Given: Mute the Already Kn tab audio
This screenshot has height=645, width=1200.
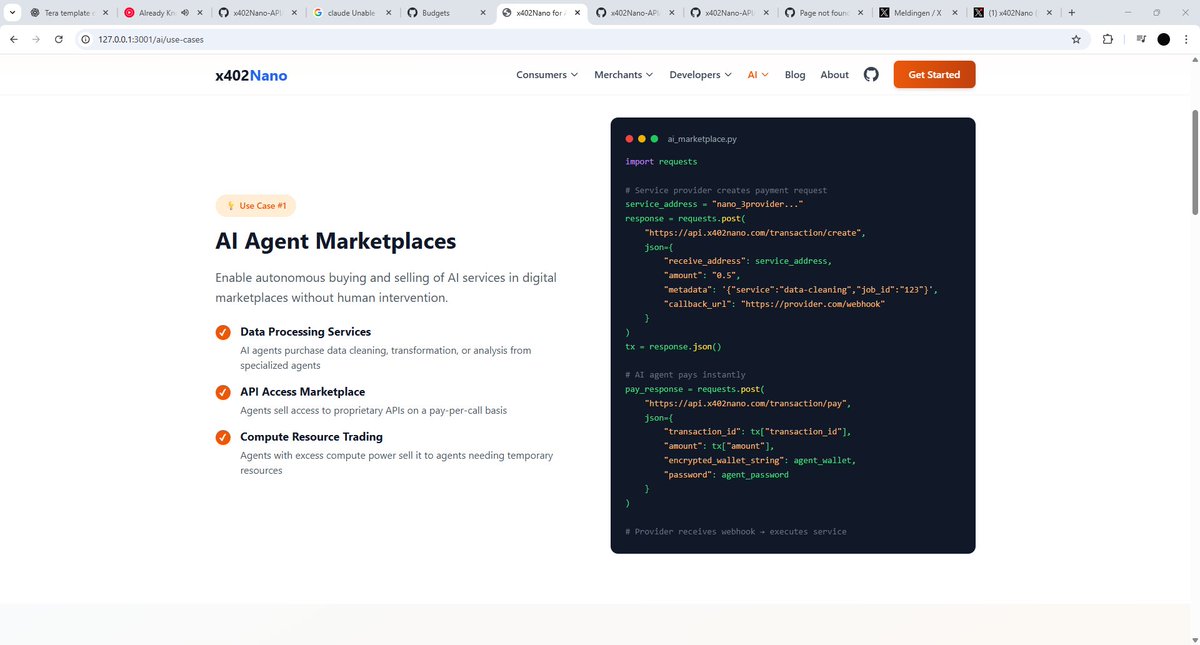Looking at the screenshot, I should (185, 13).
